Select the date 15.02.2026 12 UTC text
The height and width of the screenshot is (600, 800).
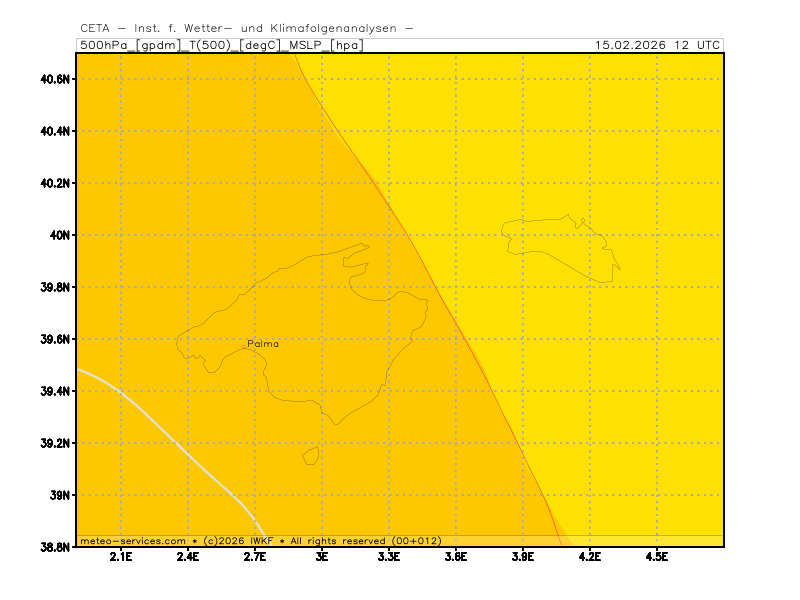656,45
